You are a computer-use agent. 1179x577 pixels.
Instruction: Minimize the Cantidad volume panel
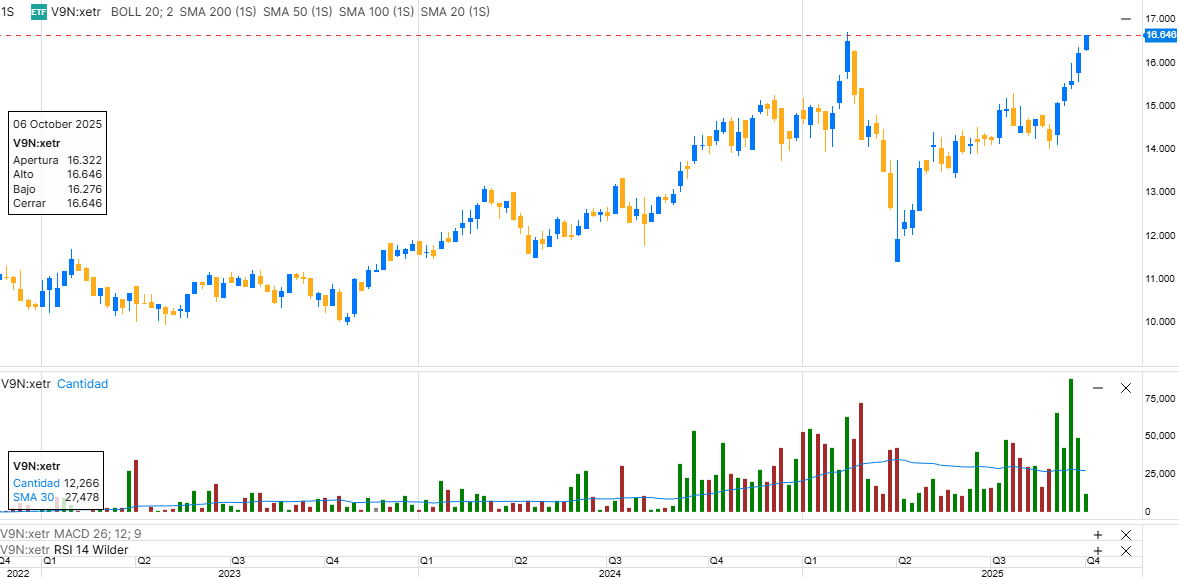[1098, 388]
